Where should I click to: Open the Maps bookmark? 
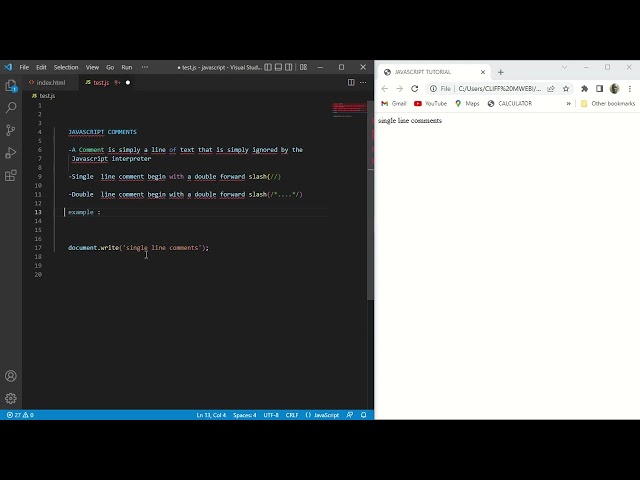(x=467, y=104)
